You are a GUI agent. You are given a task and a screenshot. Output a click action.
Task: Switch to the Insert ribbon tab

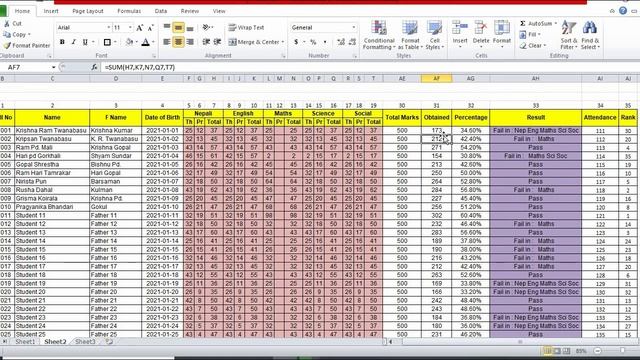(51, 11)
